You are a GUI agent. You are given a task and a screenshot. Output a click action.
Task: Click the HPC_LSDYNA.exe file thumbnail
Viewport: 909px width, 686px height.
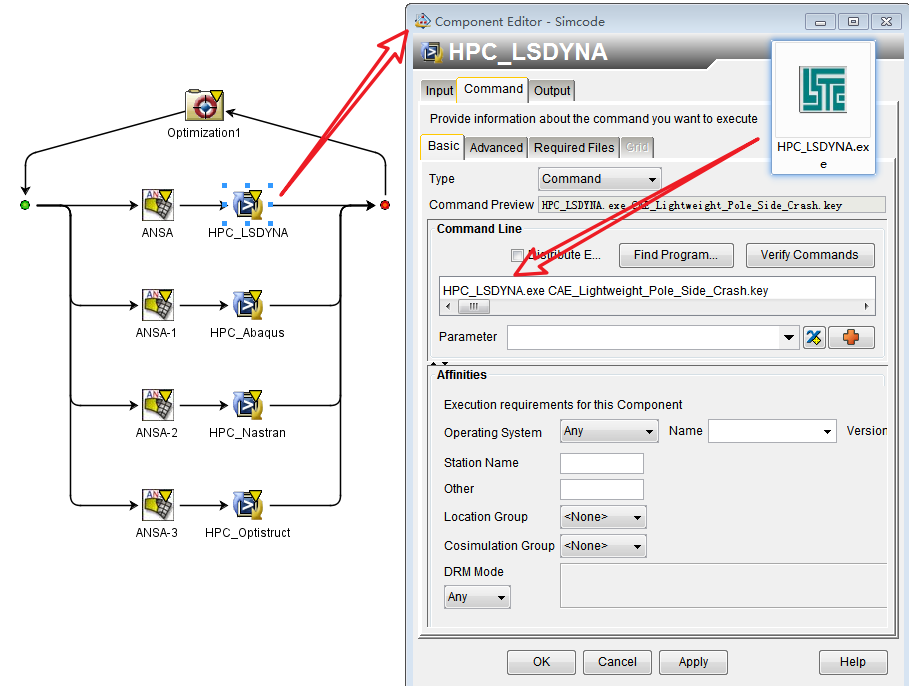[x=823, y=107]
